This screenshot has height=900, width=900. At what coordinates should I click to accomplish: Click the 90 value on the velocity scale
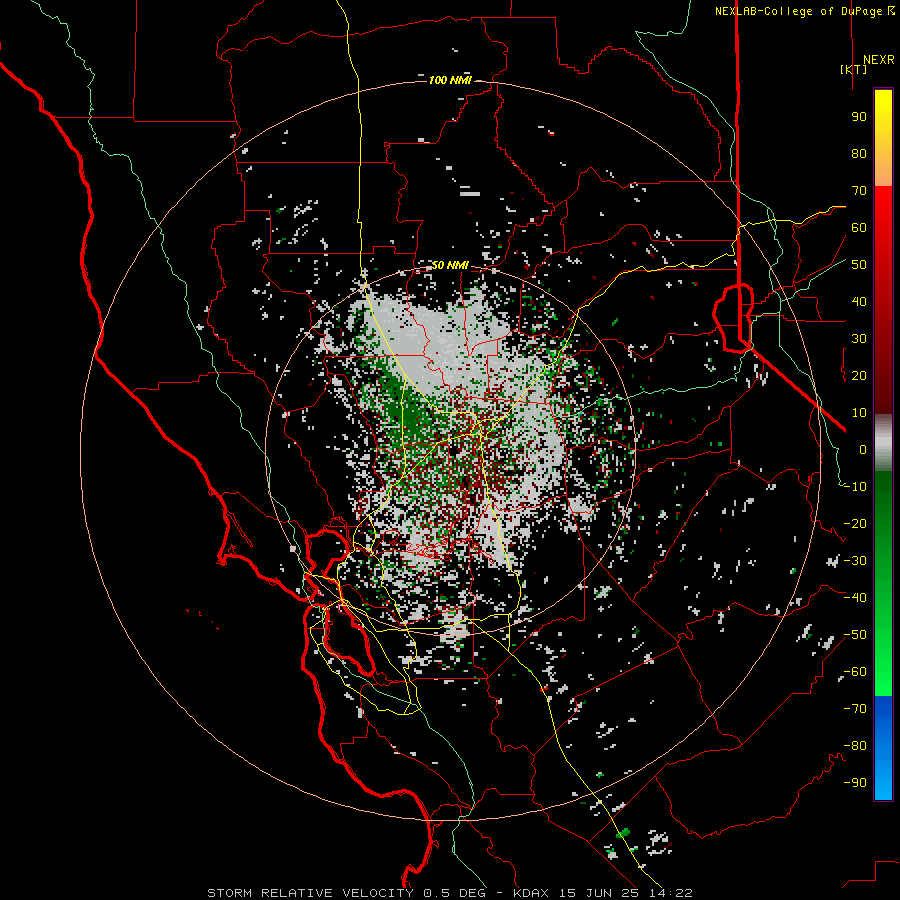click(859, 117)
